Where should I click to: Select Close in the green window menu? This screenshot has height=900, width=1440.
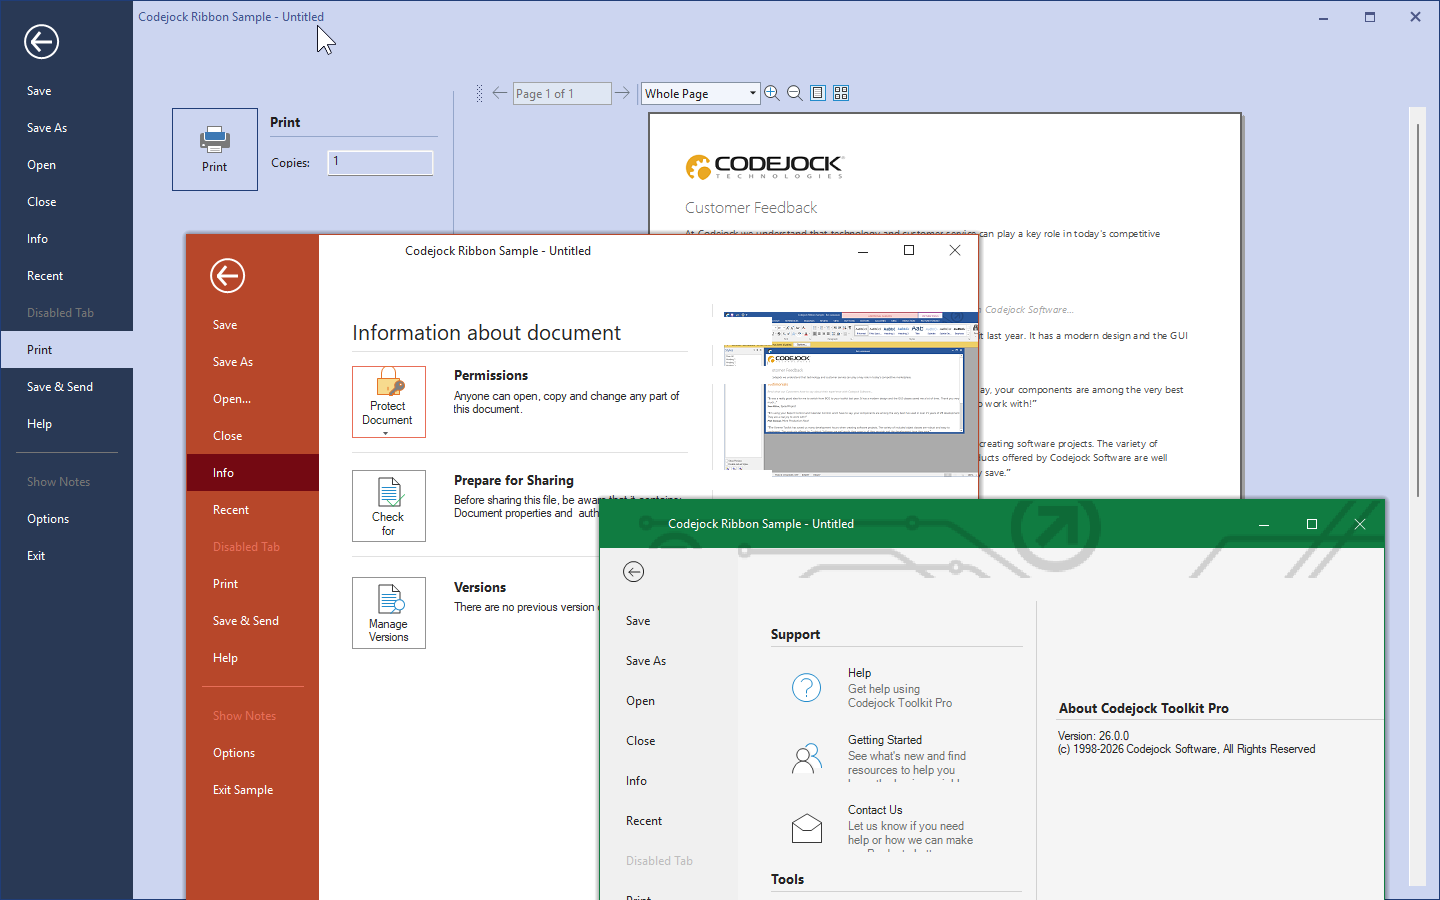[669, 741]
